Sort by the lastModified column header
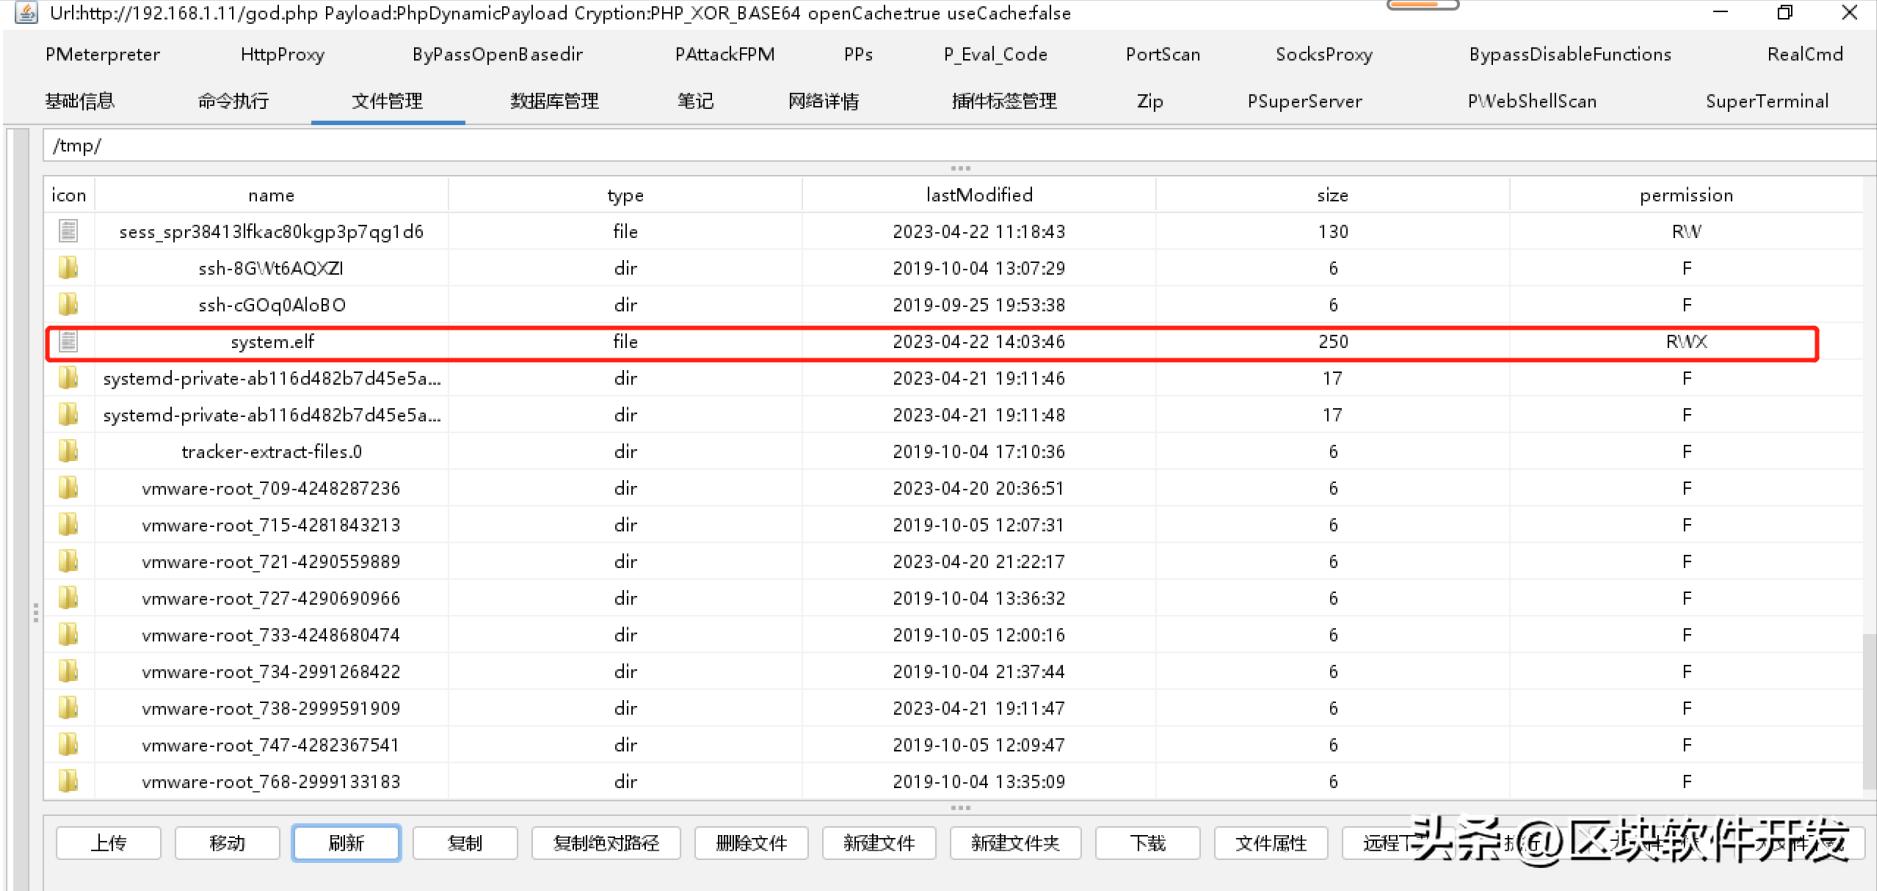Screen dimensions: 1877x891 click(978, 195)
